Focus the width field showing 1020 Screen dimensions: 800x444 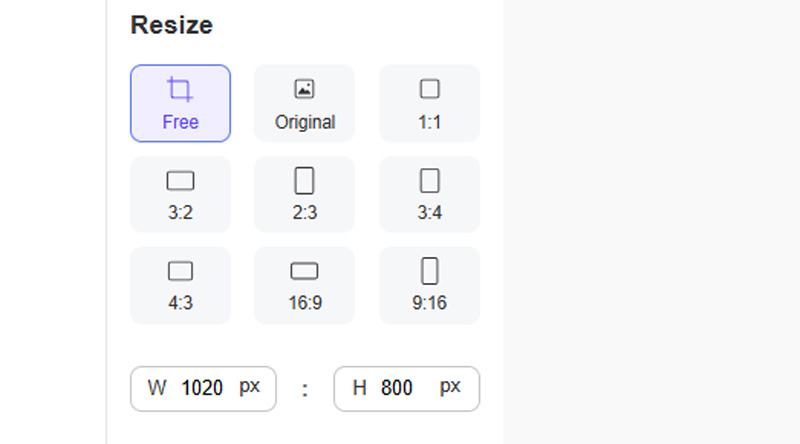point(204,389)
